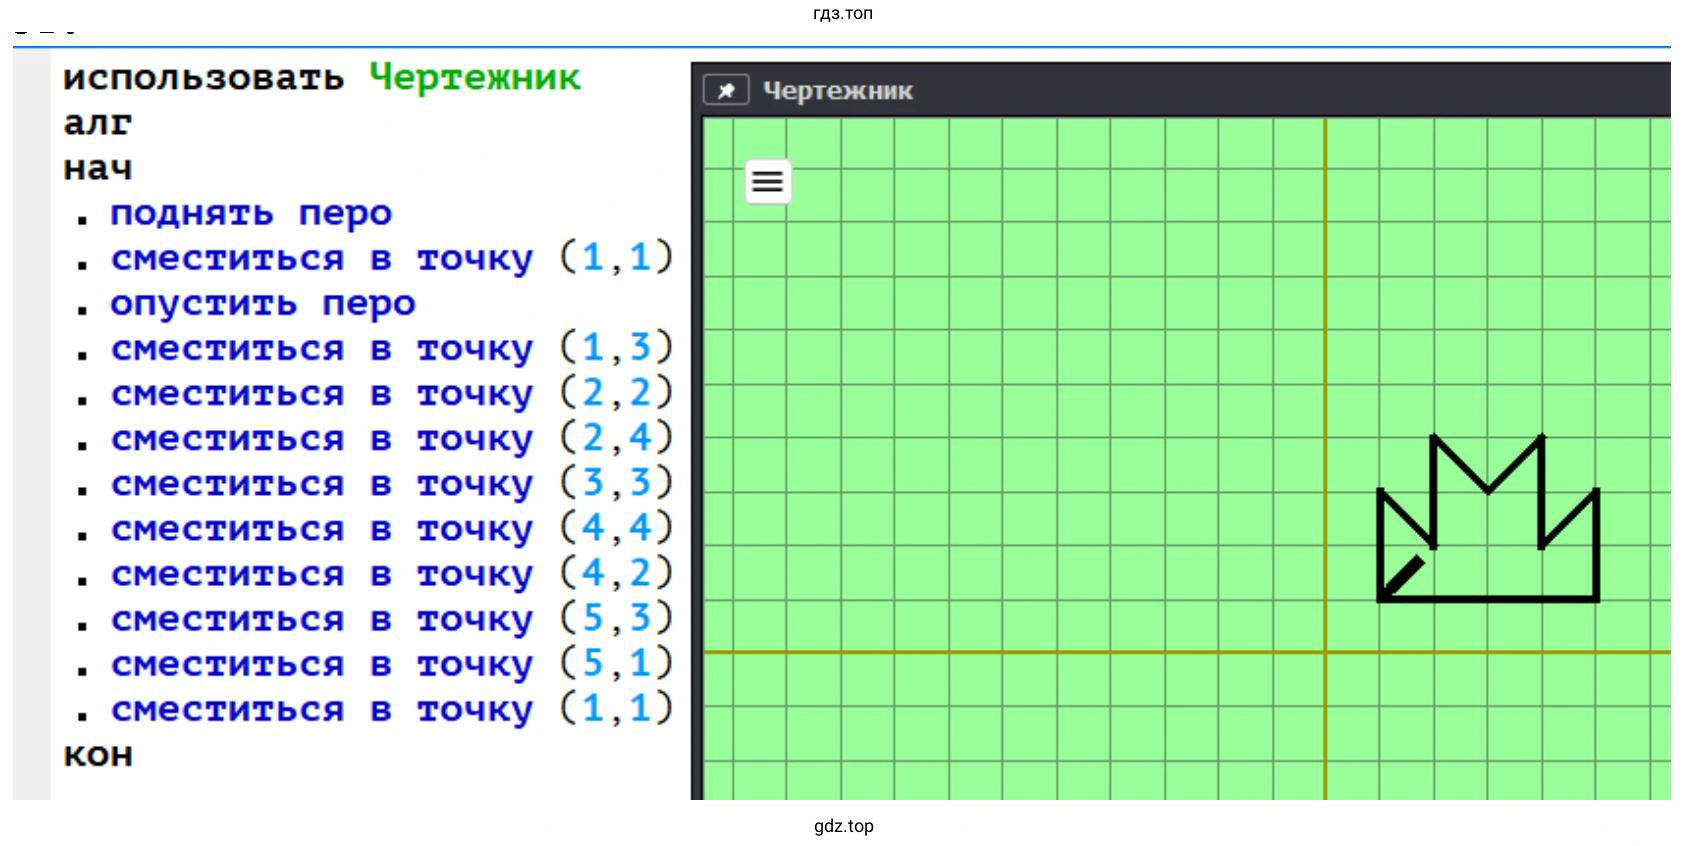Click the pen marker inside the crown drawing
1689x846 pixels.
point(1402,576)
